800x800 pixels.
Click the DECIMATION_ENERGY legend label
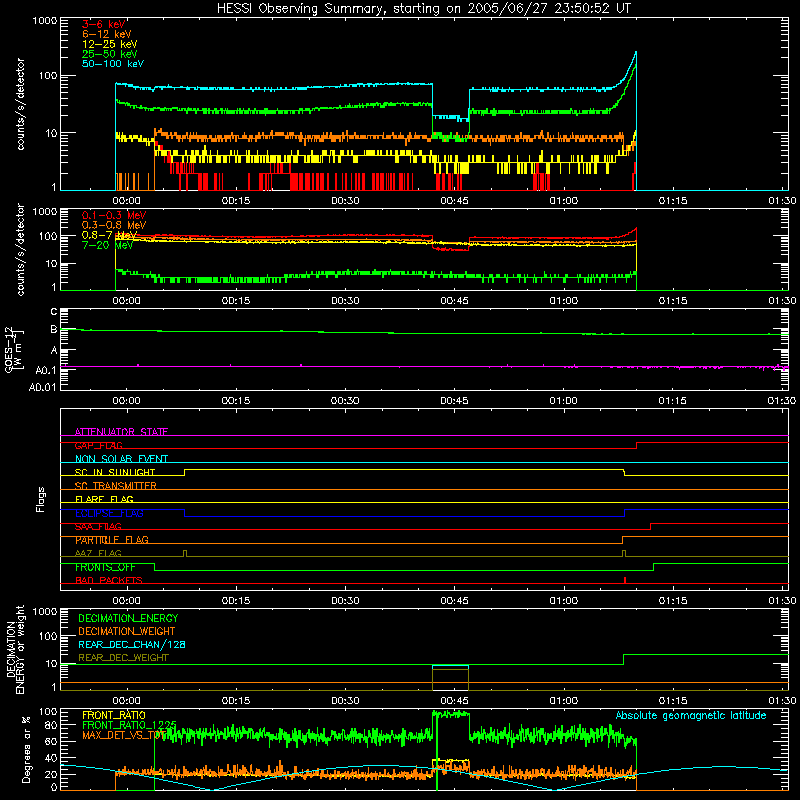coord(128,618)
